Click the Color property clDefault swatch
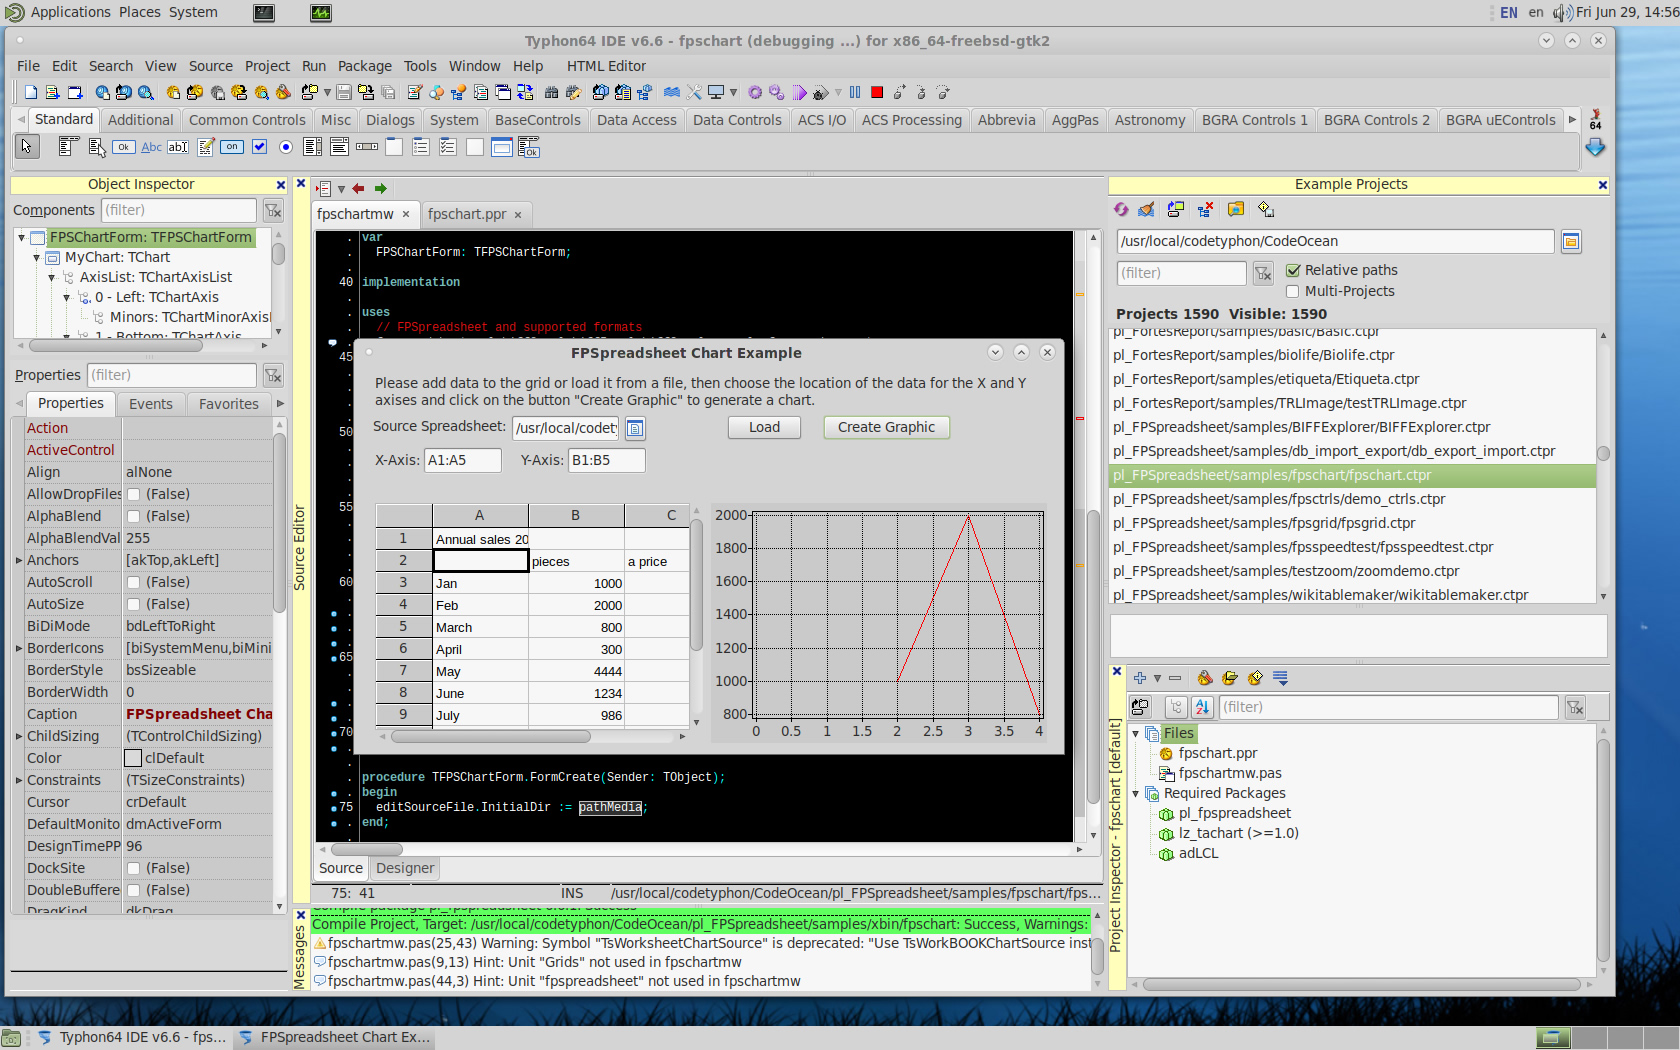This screenshot has height=1050, width=1680. point(133,758)
